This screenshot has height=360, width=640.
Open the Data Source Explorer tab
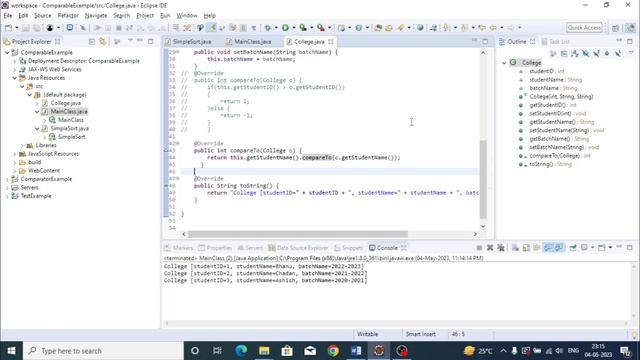[299, 248]
